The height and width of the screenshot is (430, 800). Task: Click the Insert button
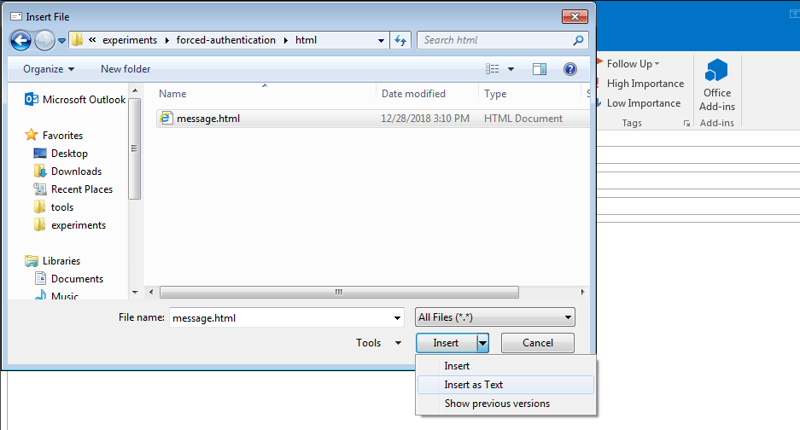coord(446,343)
